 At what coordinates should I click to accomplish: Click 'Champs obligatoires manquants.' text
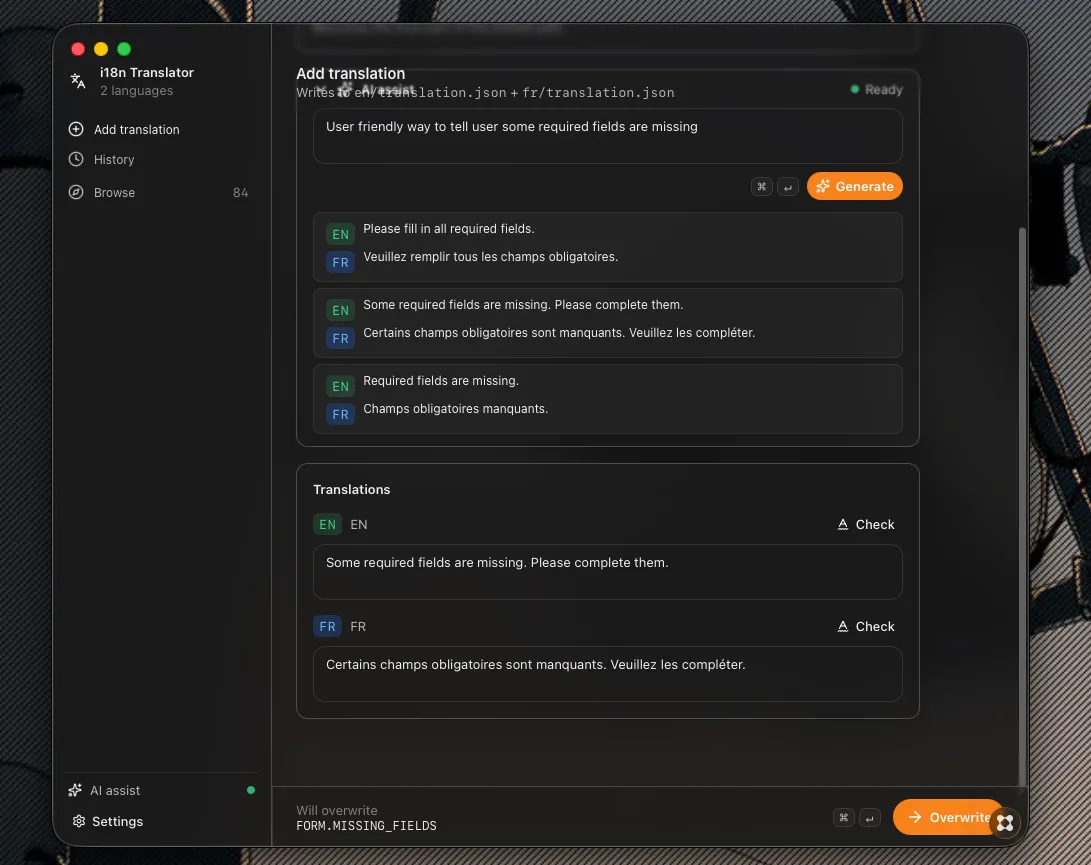coord(456,409)
